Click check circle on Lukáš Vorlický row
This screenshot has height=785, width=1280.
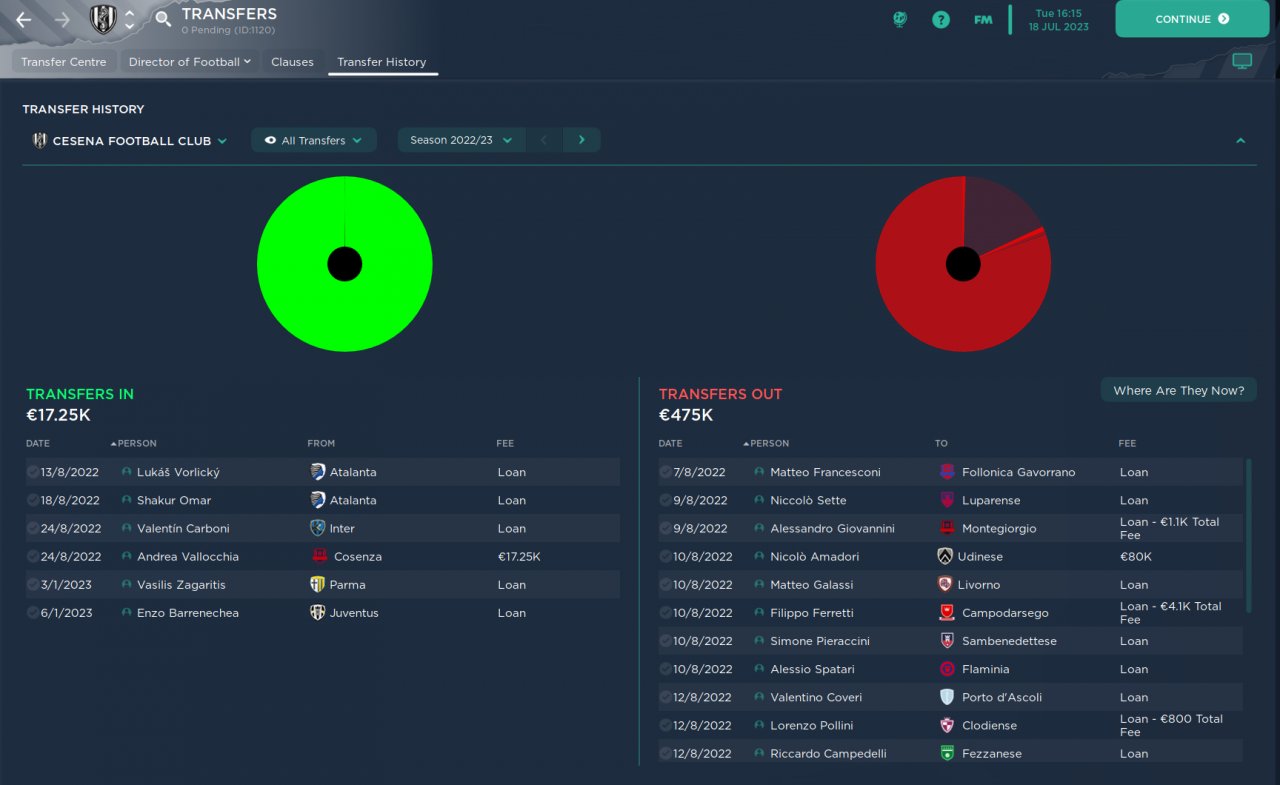tap(33, 472)
